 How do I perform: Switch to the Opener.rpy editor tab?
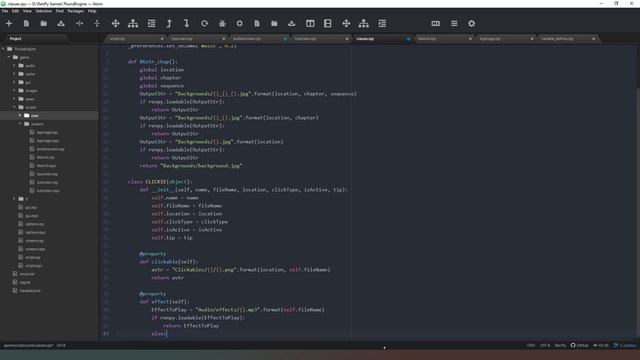point(197,39)
